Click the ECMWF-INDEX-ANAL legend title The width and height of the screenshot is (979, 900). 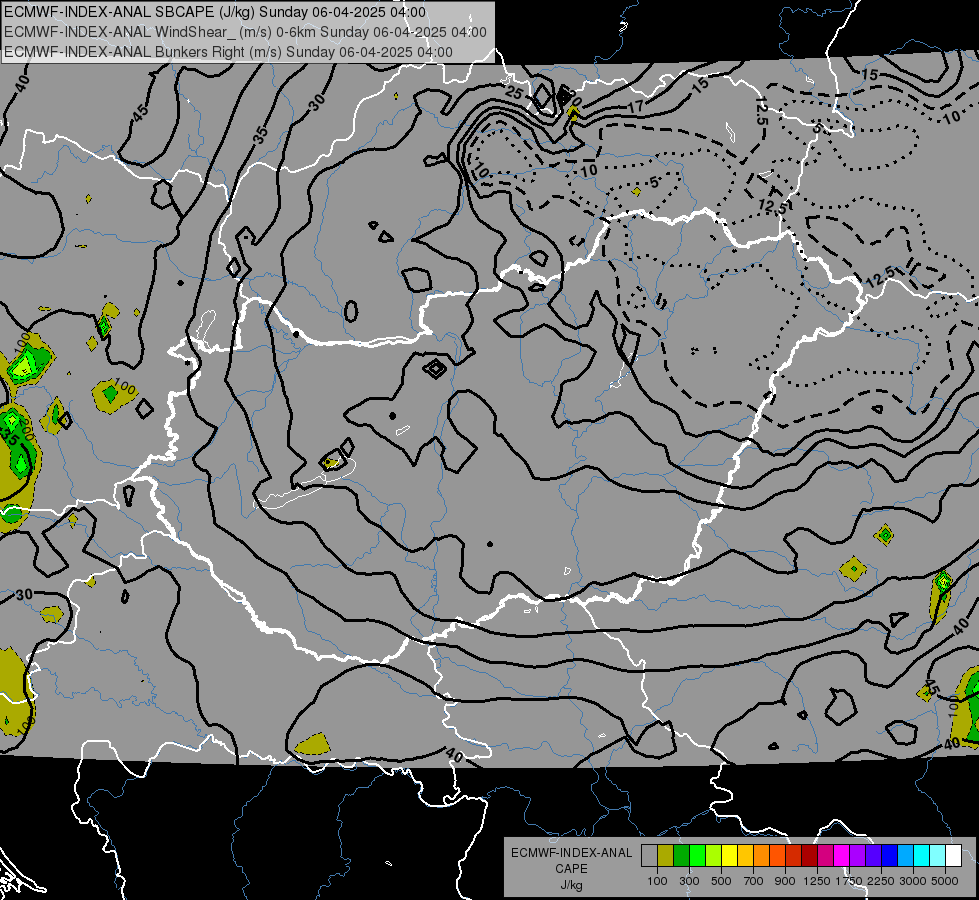point(572,853)
